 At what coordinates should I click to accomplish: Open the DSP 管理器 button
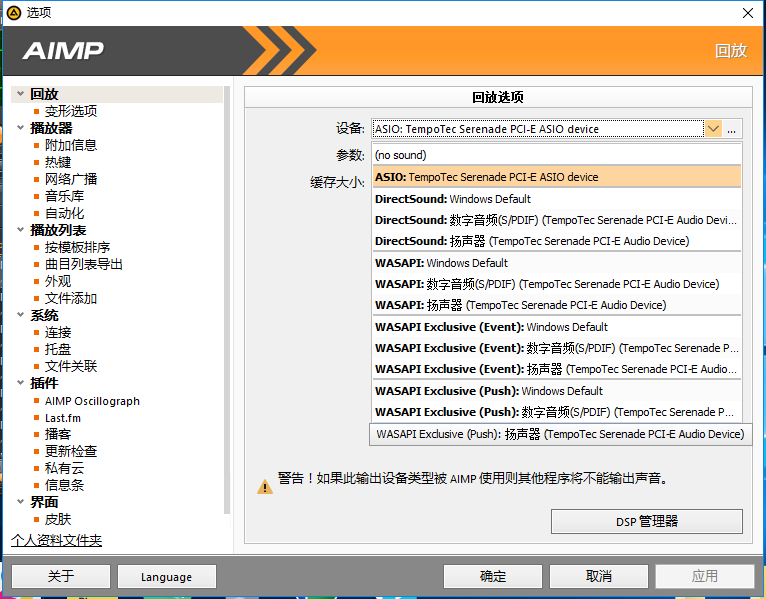click(x=646, y=521)
